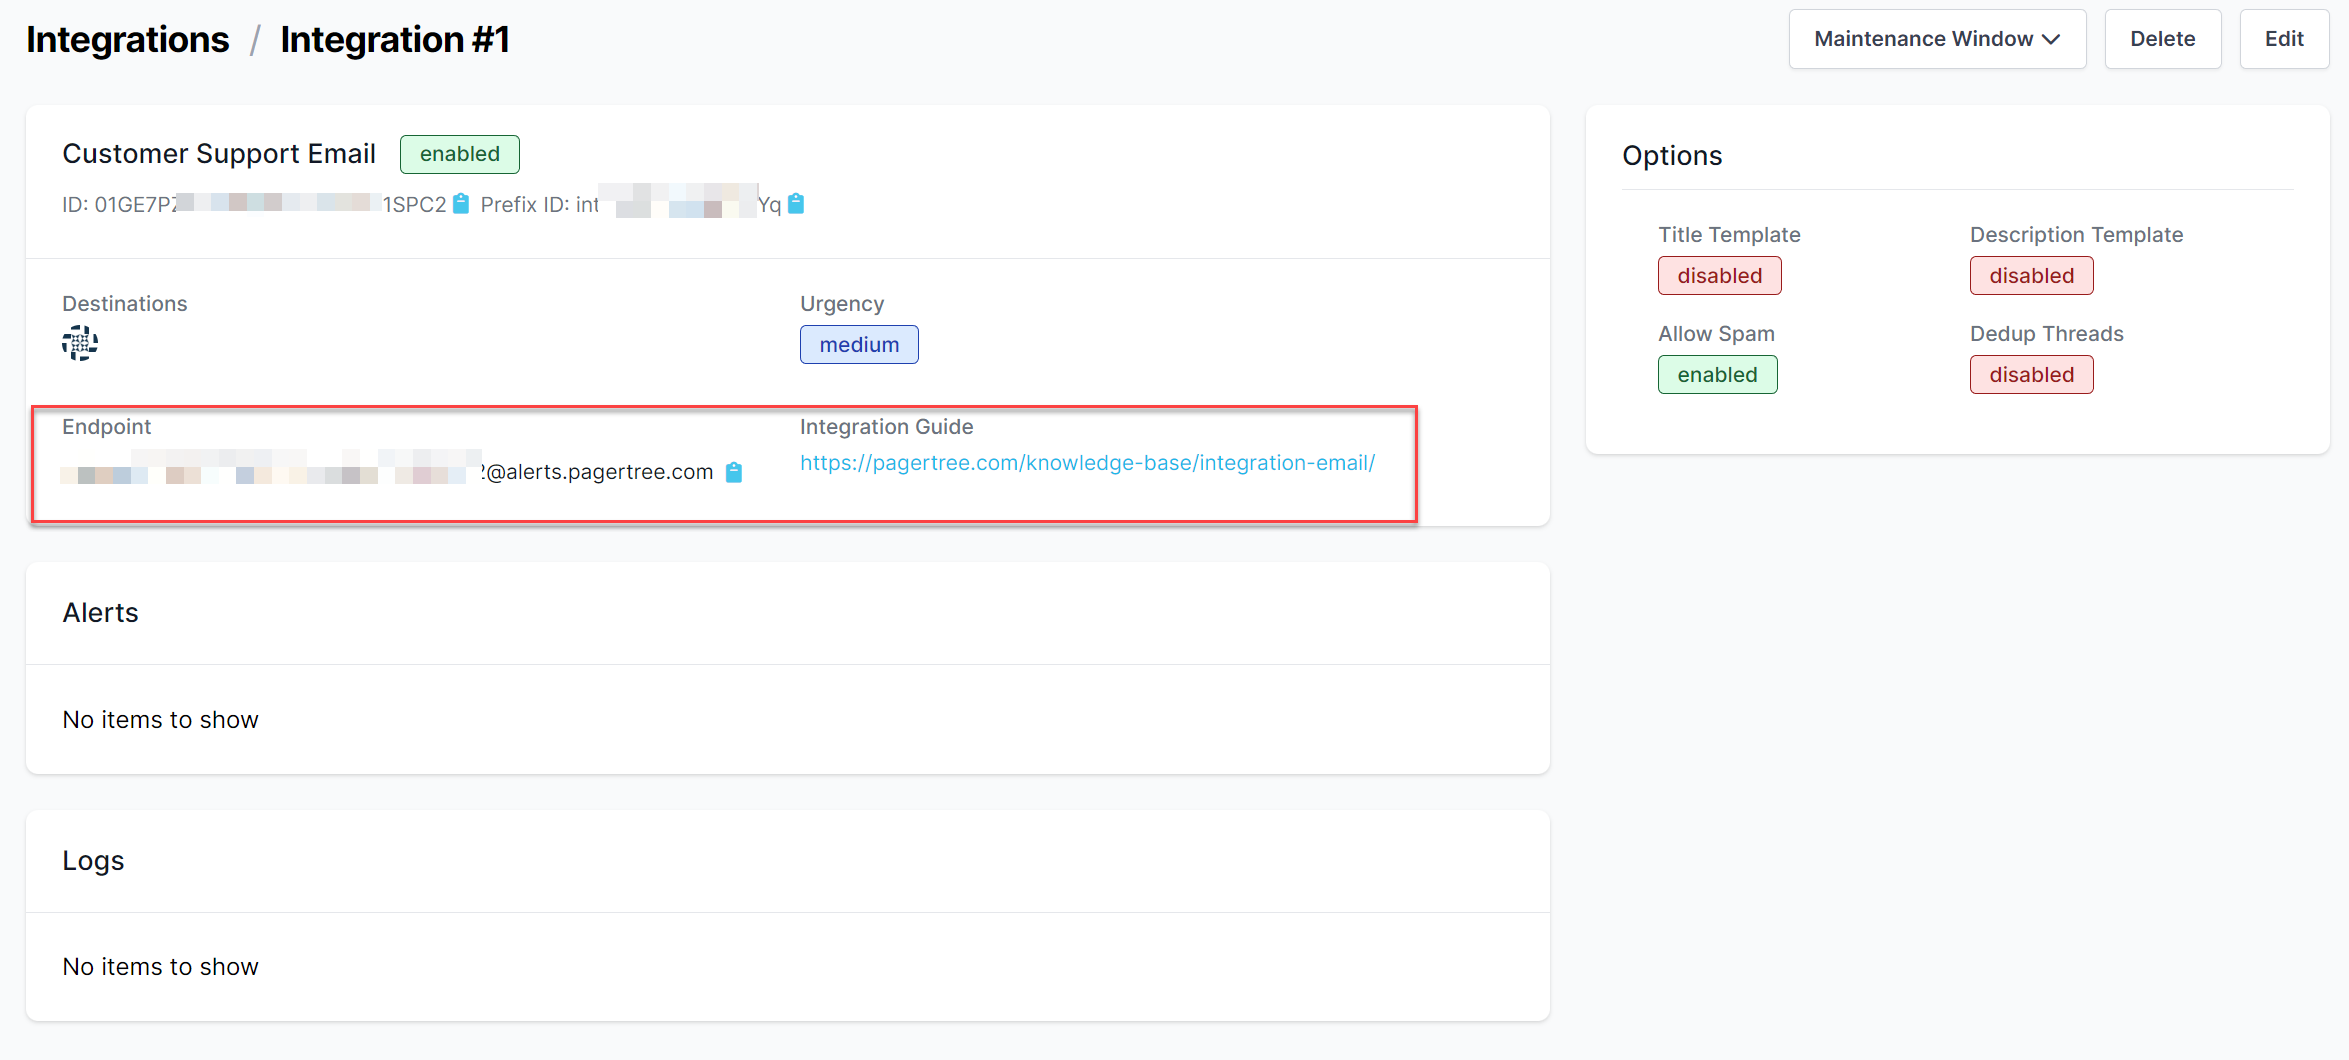
Task: Click the Options panel heading
Action: [1672, 156]
